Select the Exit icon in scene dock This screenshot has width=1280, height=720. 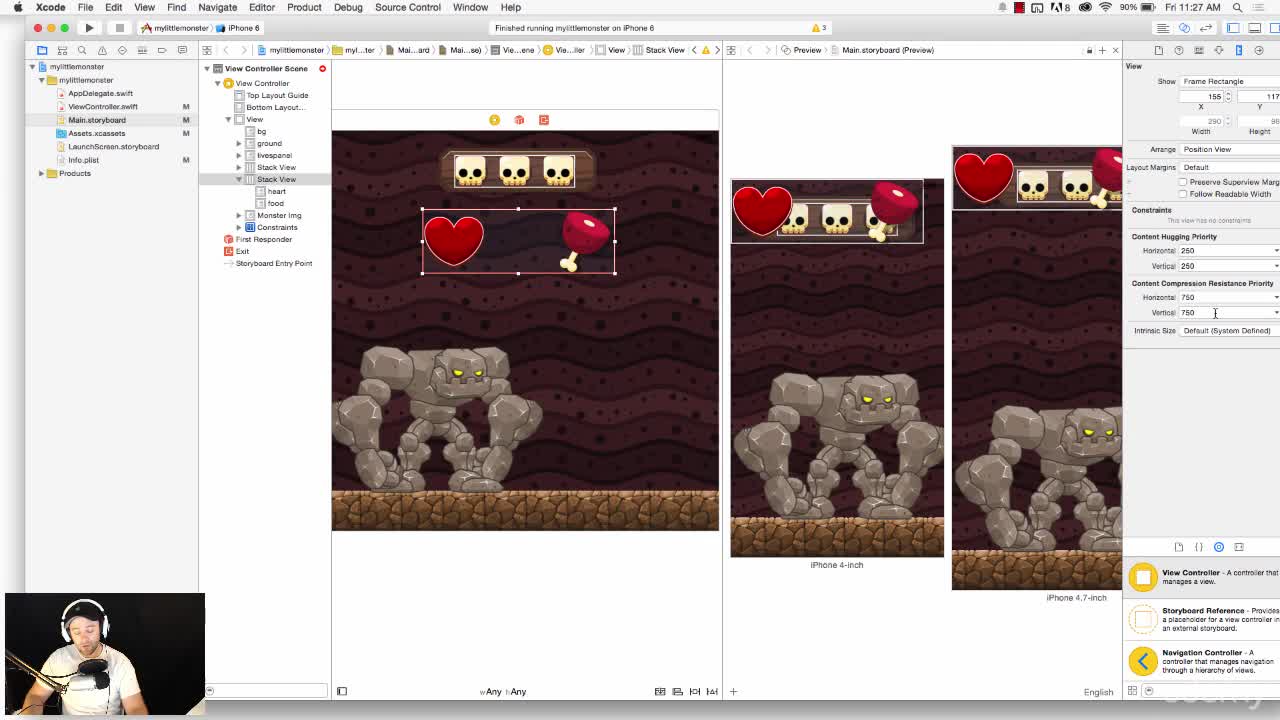[544, 120]
